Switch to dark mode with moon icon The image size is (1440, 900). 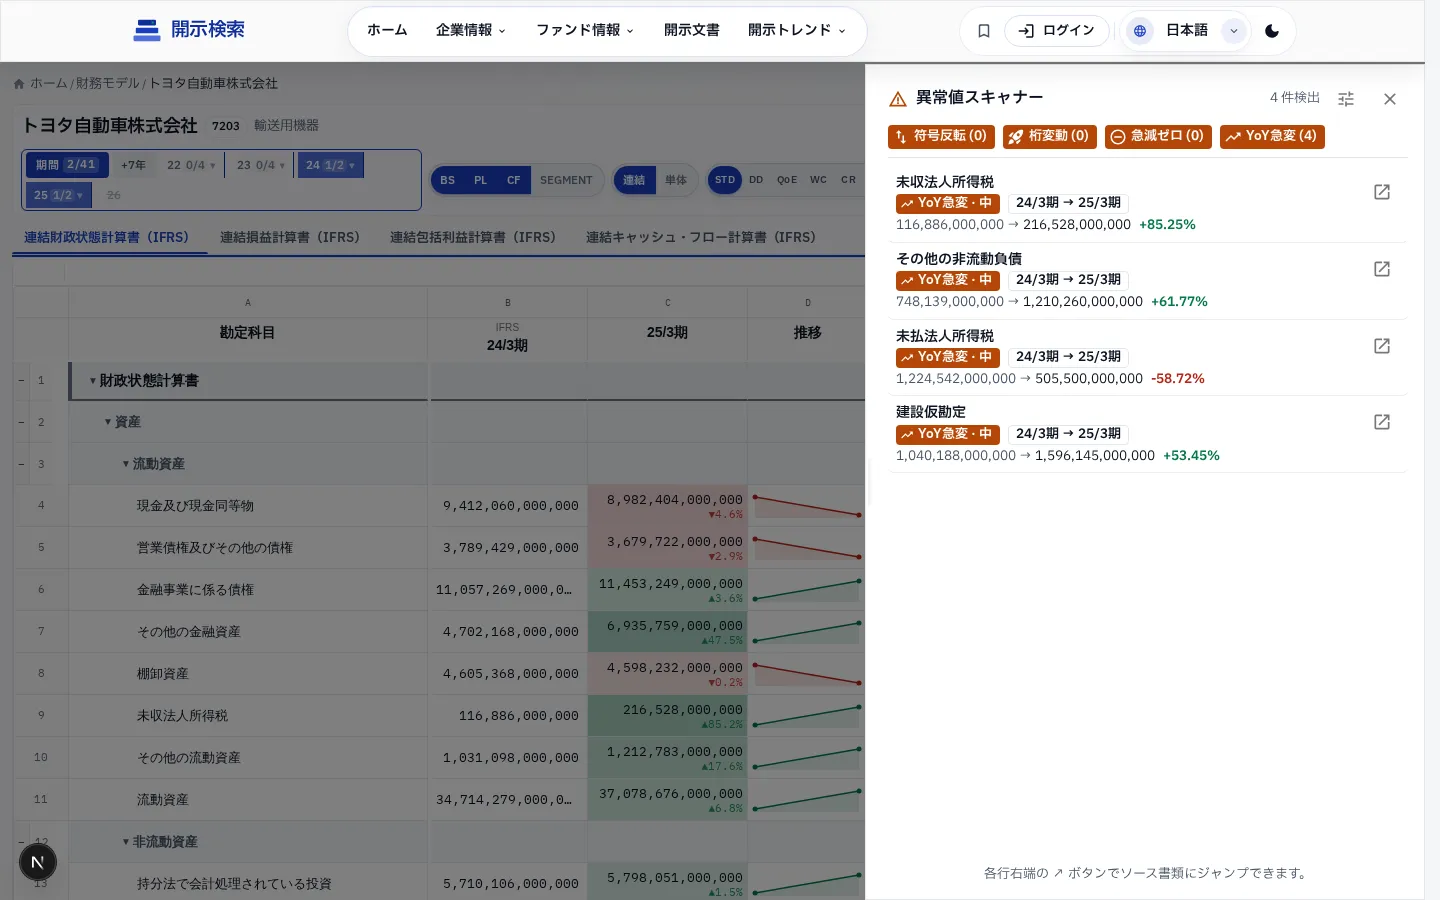click(x=1272, y=31)
